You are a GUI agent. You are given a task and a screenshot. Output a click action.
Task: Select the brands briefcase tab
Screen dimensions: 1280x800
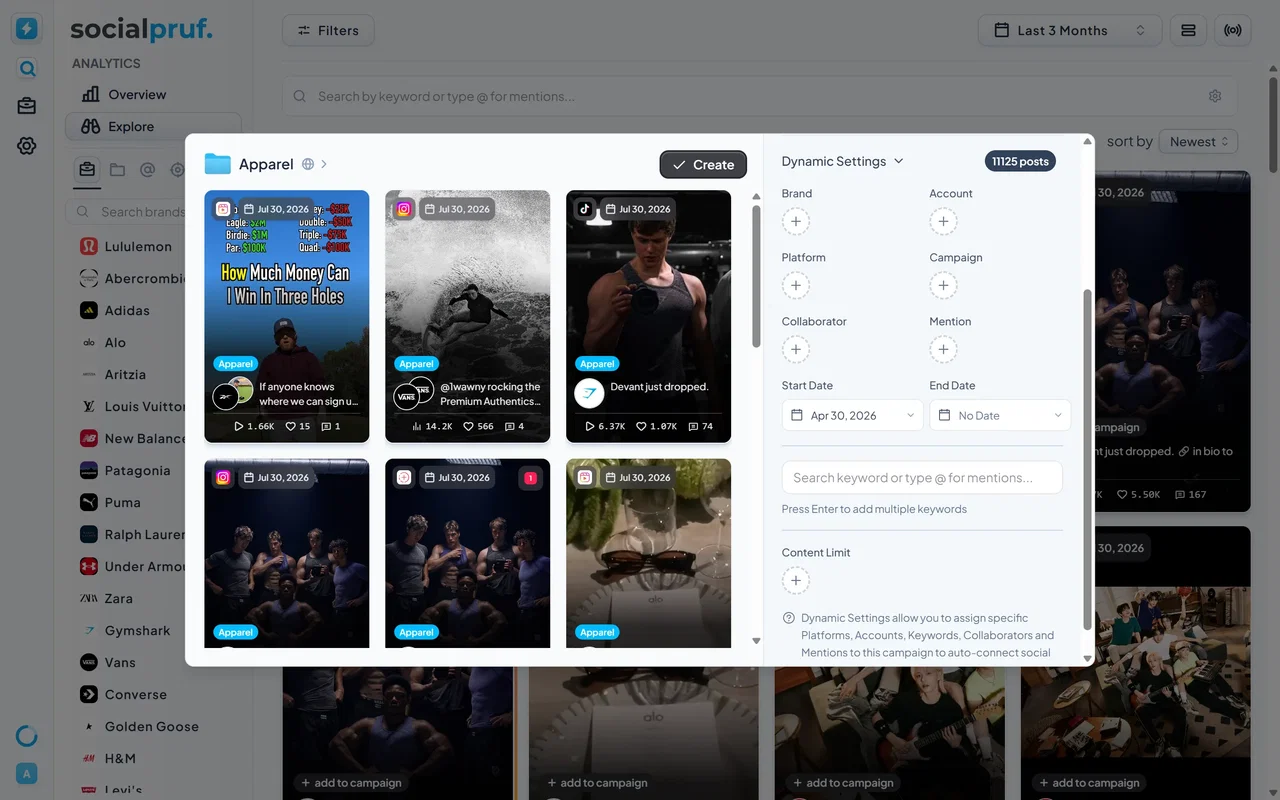[x=88, y=170]
